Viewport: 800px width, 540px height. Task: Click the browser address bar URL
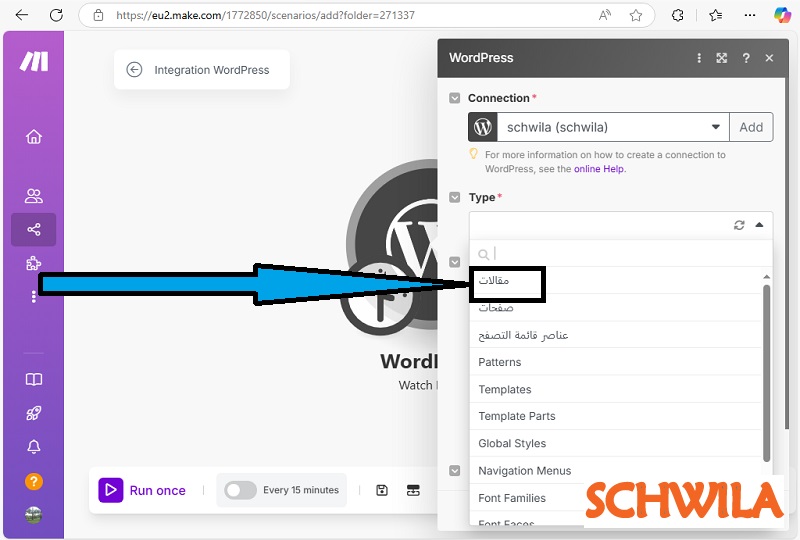pyautogui.click(x=265, y=15)
